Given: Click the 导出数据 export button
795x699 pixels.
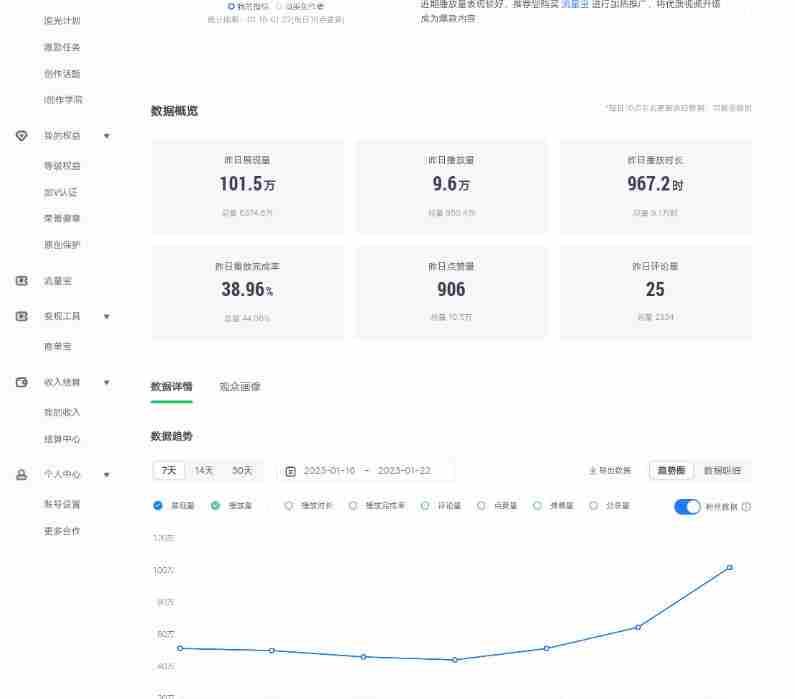Looking at the screenshot, I should (x=610, y=470).
